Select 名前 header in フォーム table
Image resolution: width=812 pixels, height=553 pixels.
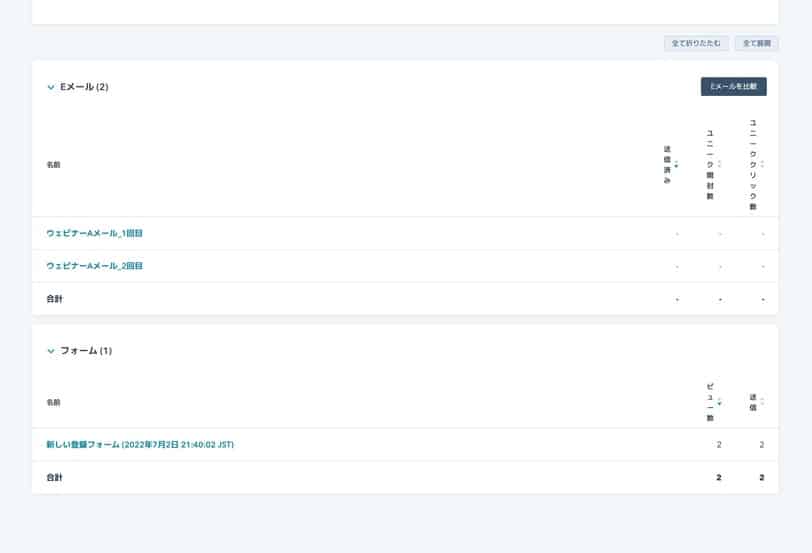coord(53,402)
